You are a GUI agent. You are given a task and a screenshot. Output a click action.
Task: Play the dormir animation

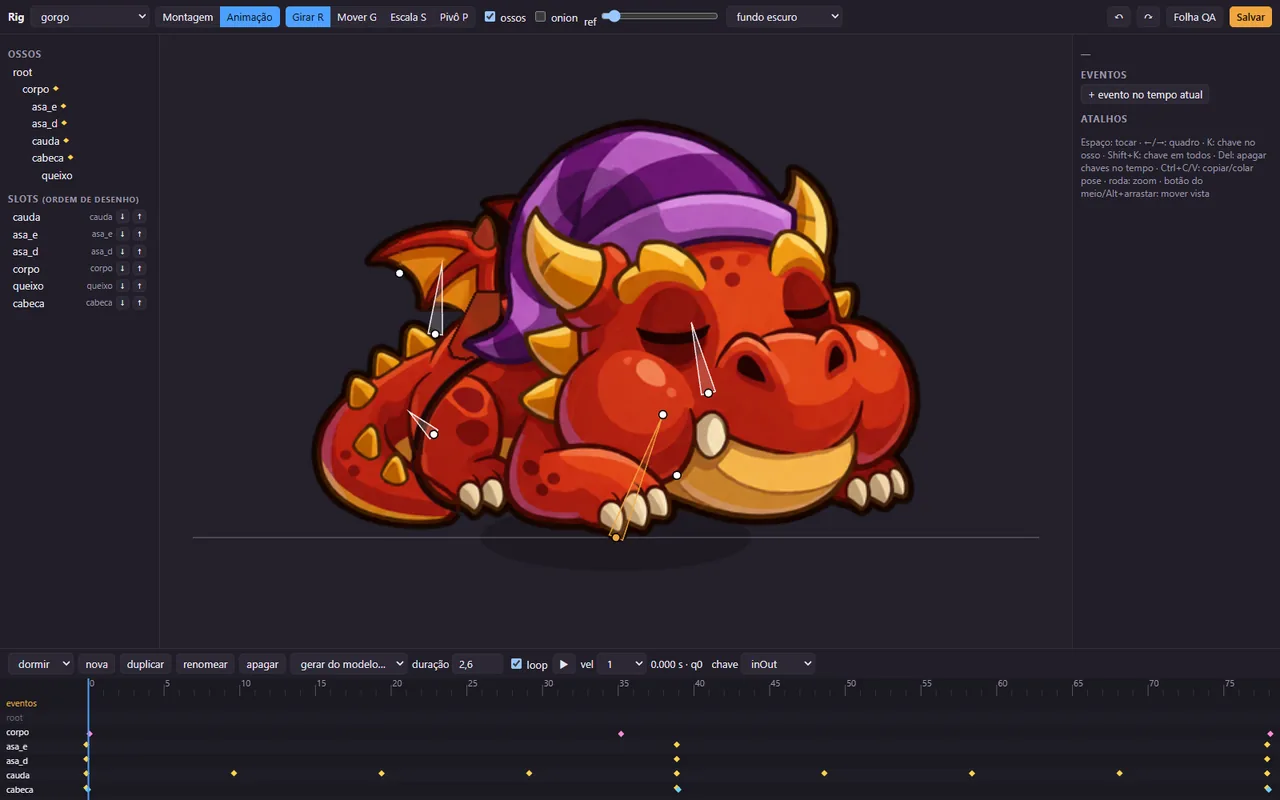click(x=564, y=664)
